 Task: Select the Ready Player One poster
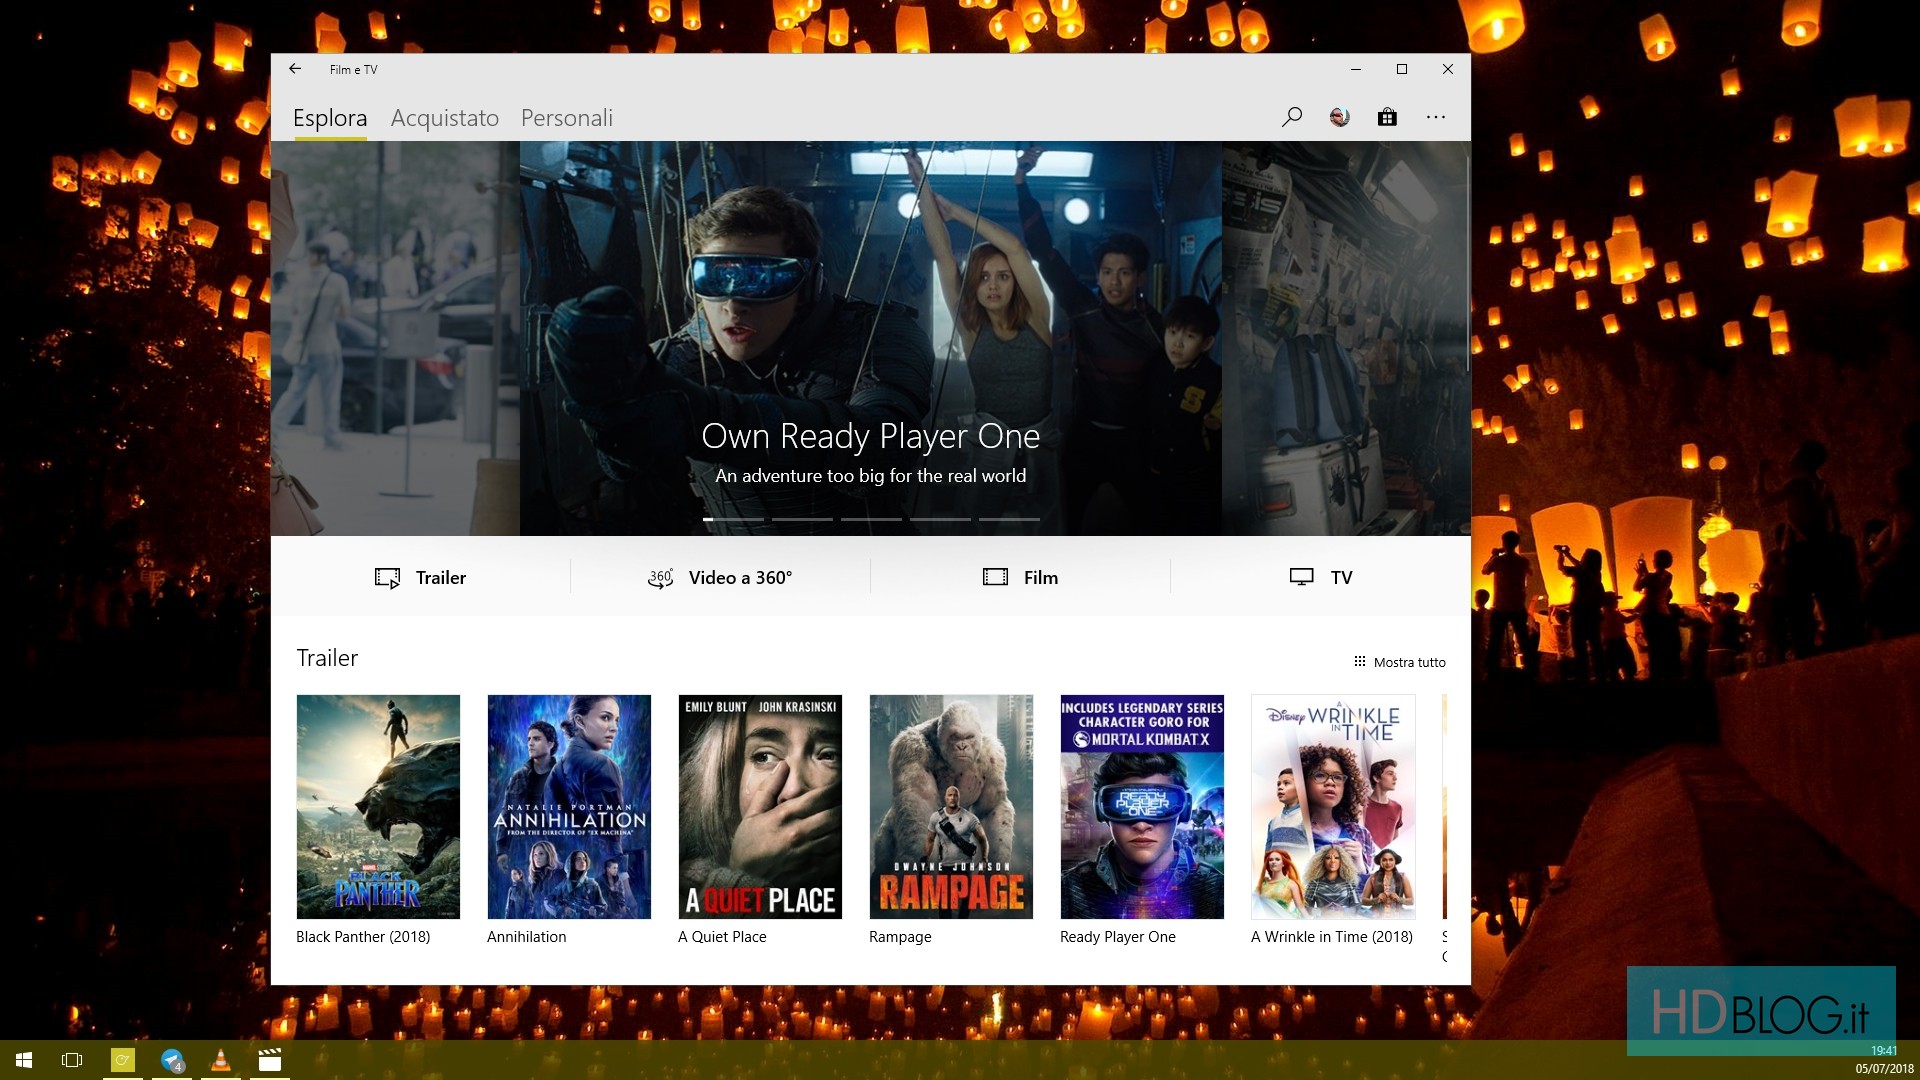point(1142,807)
